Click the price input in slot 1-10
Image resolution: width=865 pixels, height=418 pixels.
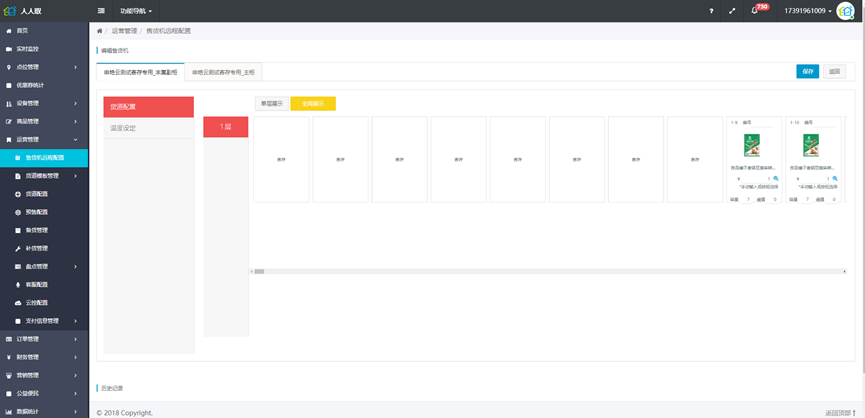click(x=818, y=179)
